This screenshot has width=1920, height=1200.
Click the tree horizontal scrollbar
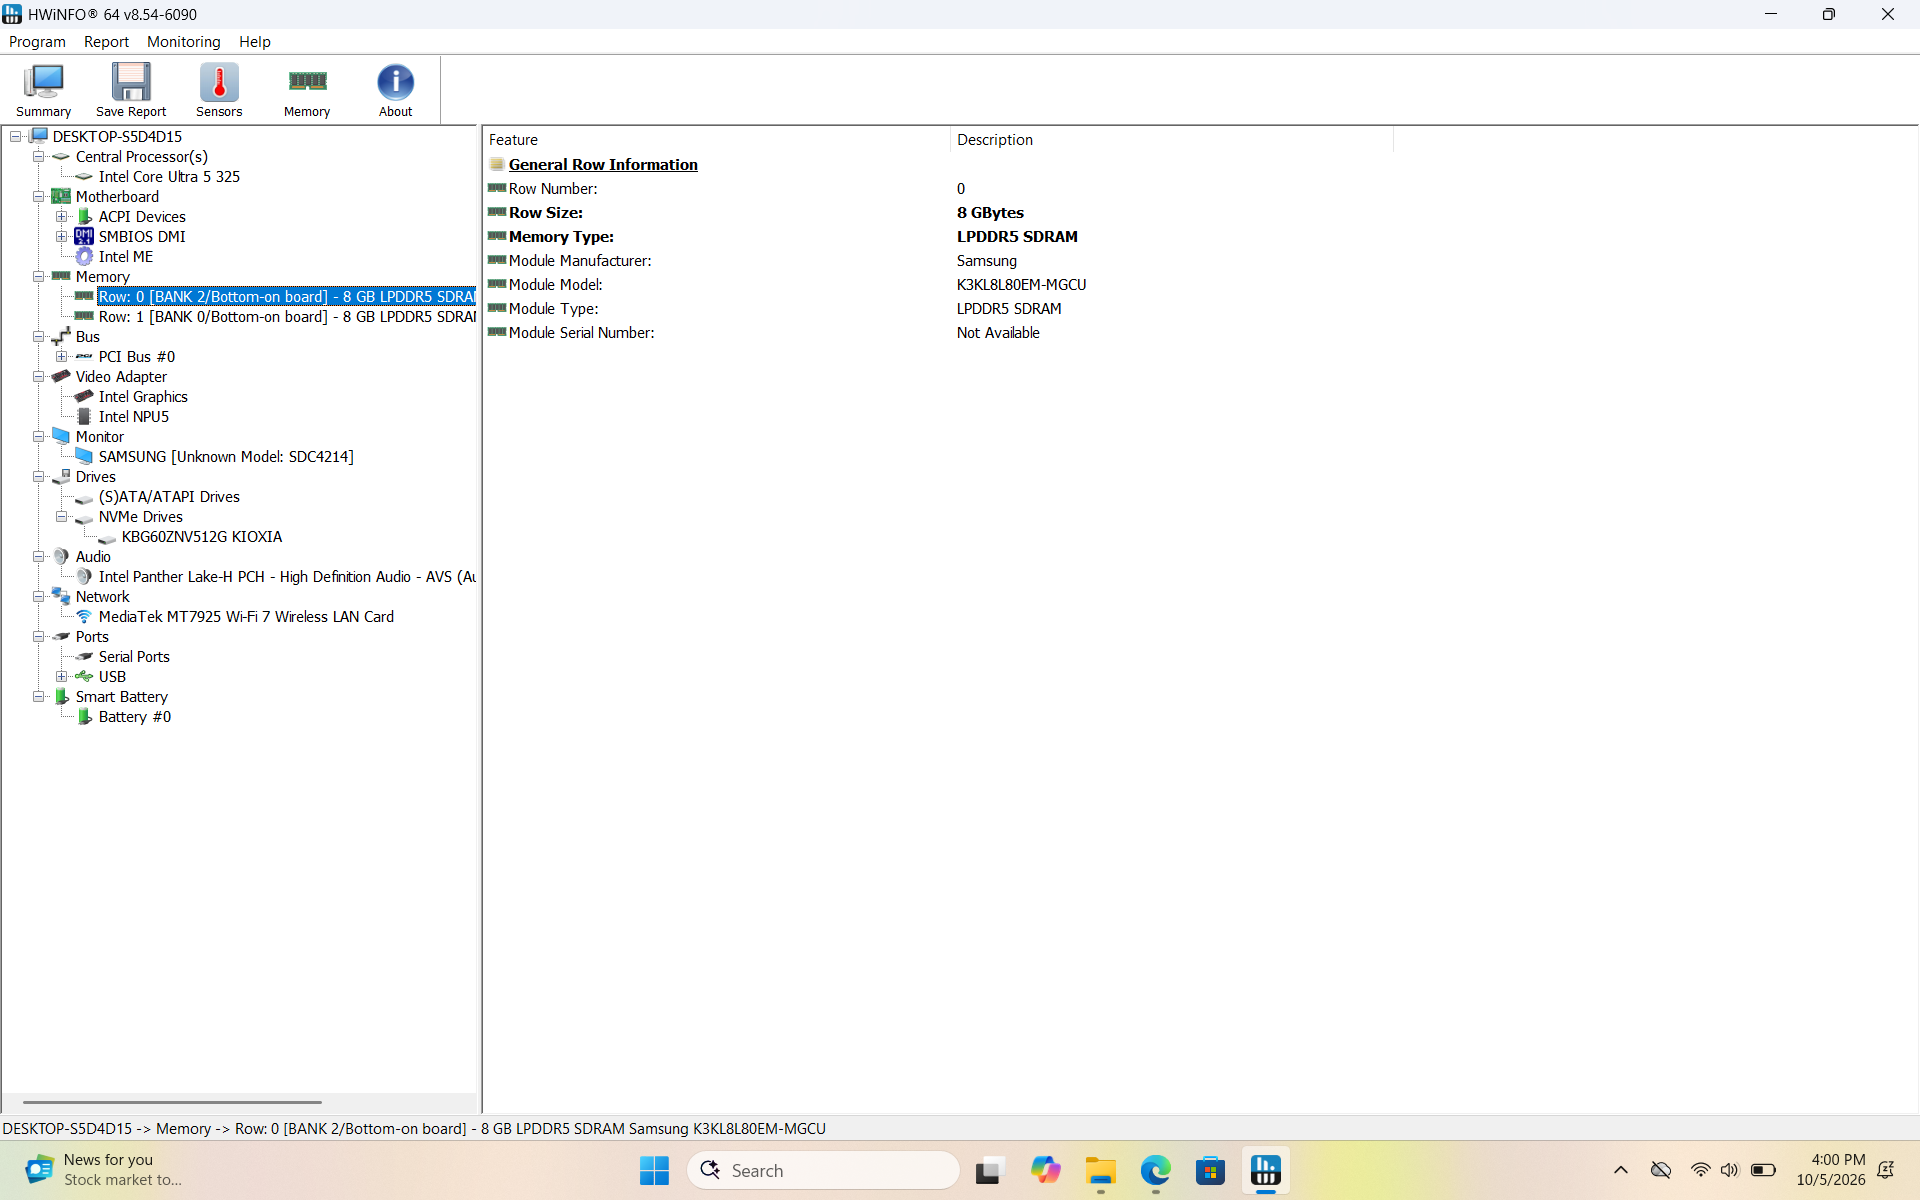172,1102
